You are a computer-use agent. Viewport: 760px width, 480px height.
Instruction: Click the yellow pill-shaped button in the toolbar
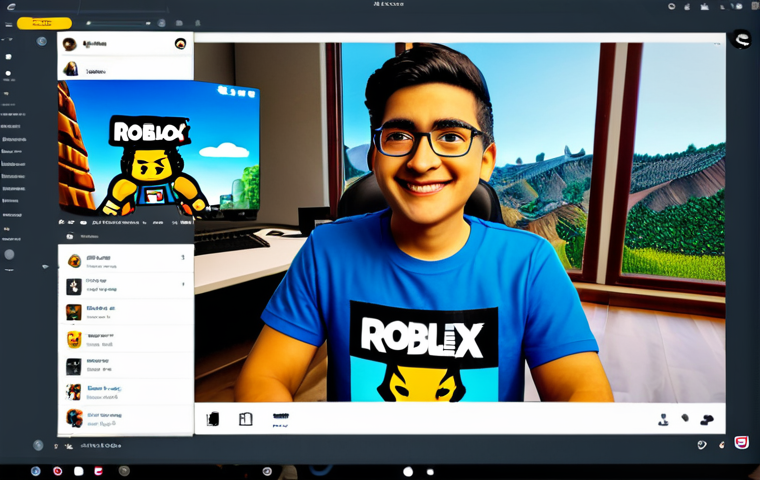pyautogui.click(x=44, y=23)
